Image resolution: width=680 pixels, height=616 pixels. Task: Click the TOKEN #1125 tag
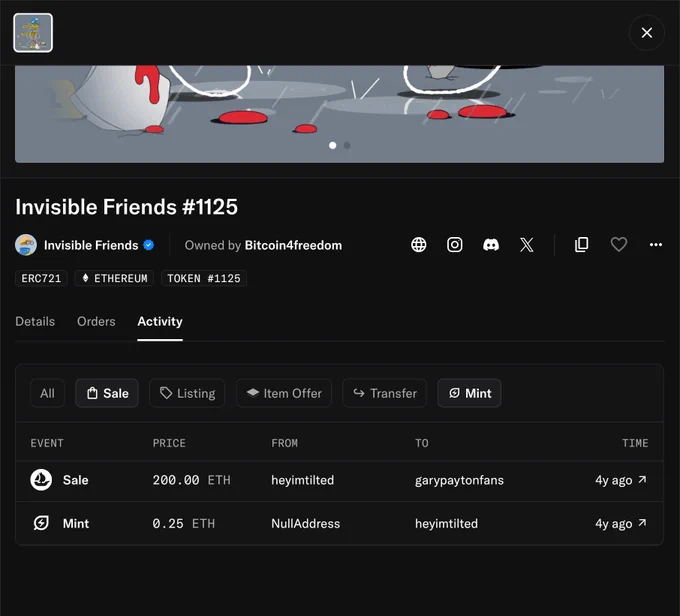pos(204,278)
